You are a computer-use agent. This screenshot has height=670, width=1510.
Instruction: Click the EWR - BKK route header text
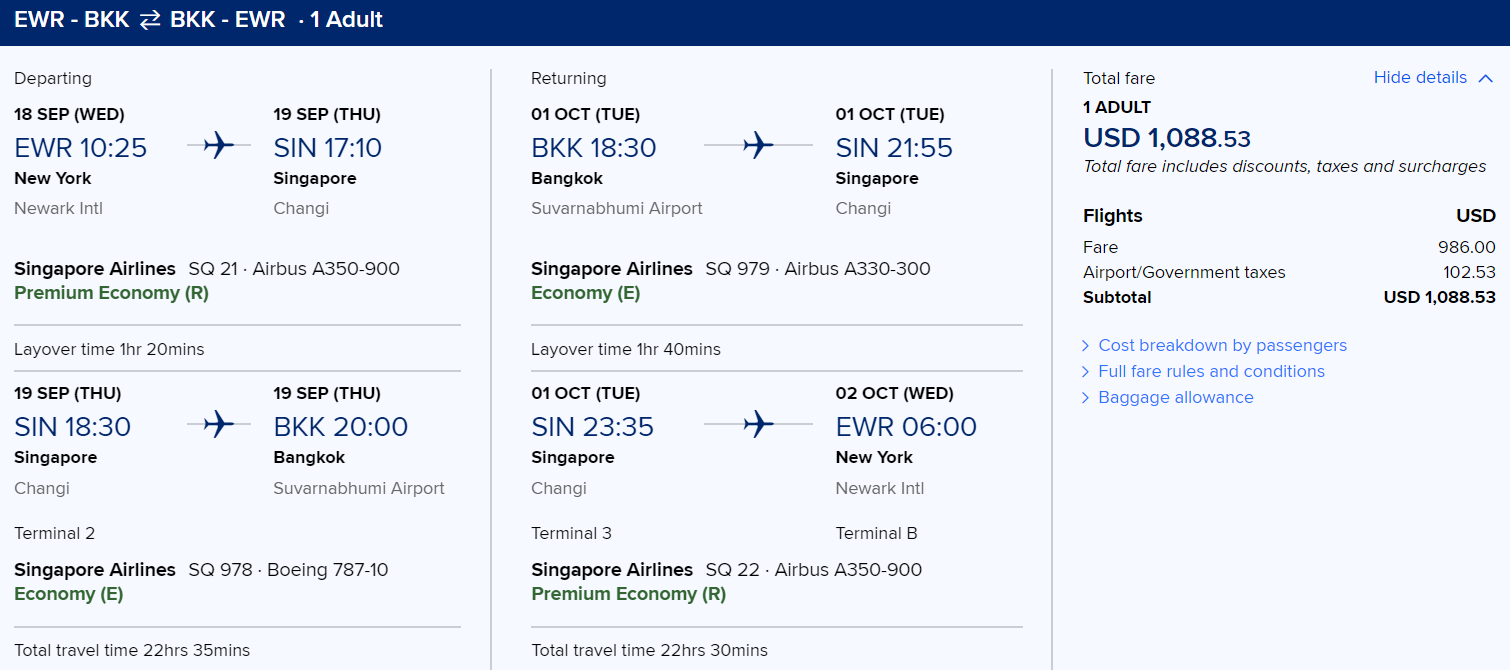pyautogui.click(x=71, y=20)
